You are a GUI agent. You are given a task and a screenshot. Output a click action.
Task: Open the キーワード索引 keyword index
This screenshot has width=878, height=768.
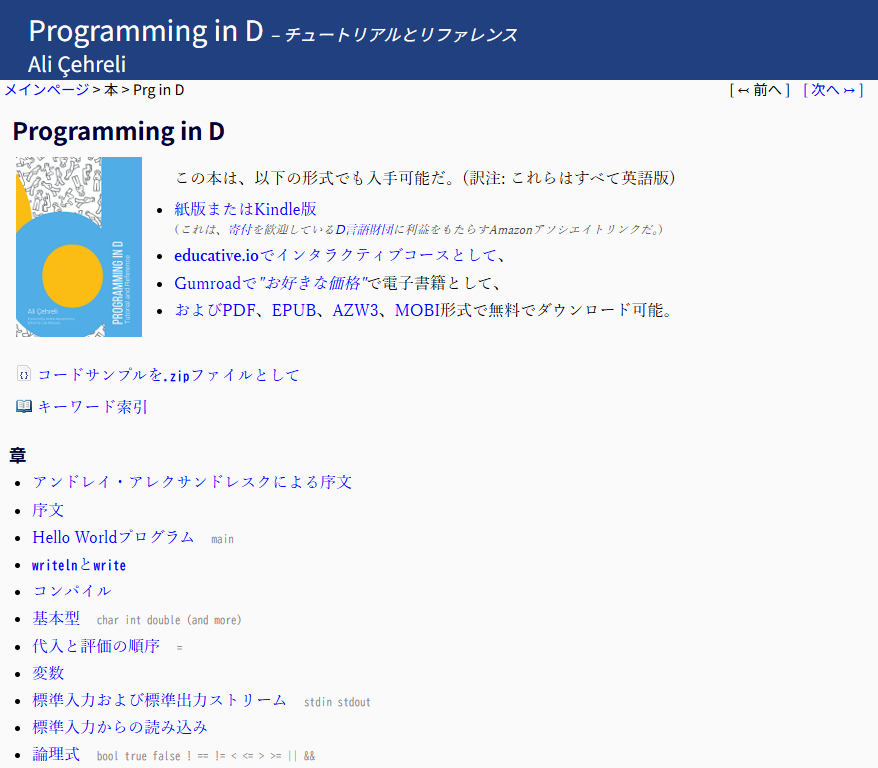pyautogui.click(x=93, y=406)
